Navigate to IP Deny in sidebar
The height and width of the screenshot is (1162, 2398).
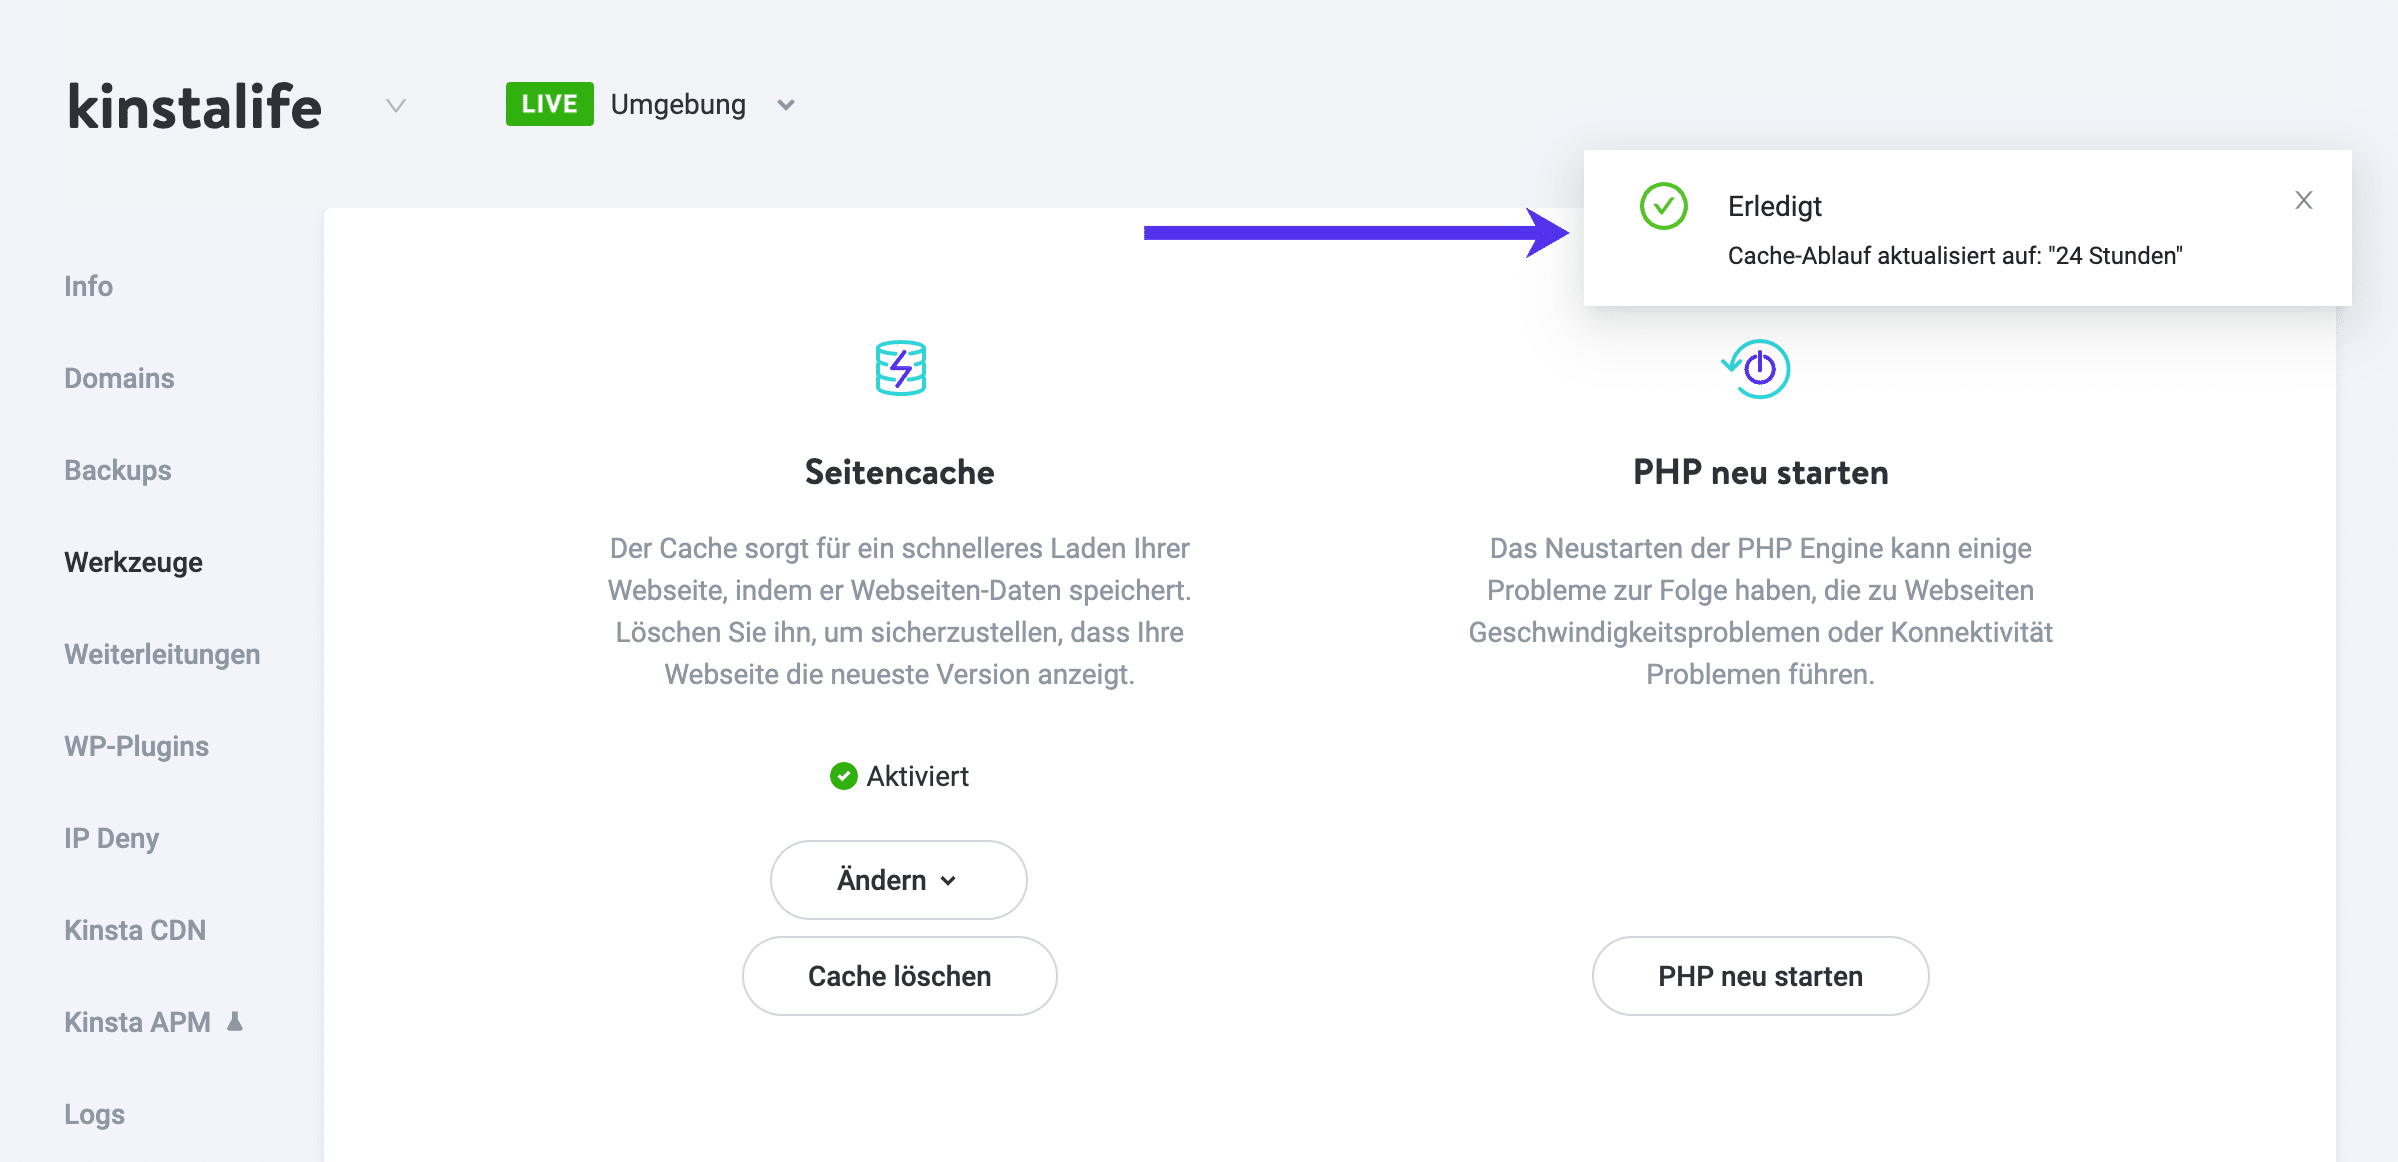point(111,838)
